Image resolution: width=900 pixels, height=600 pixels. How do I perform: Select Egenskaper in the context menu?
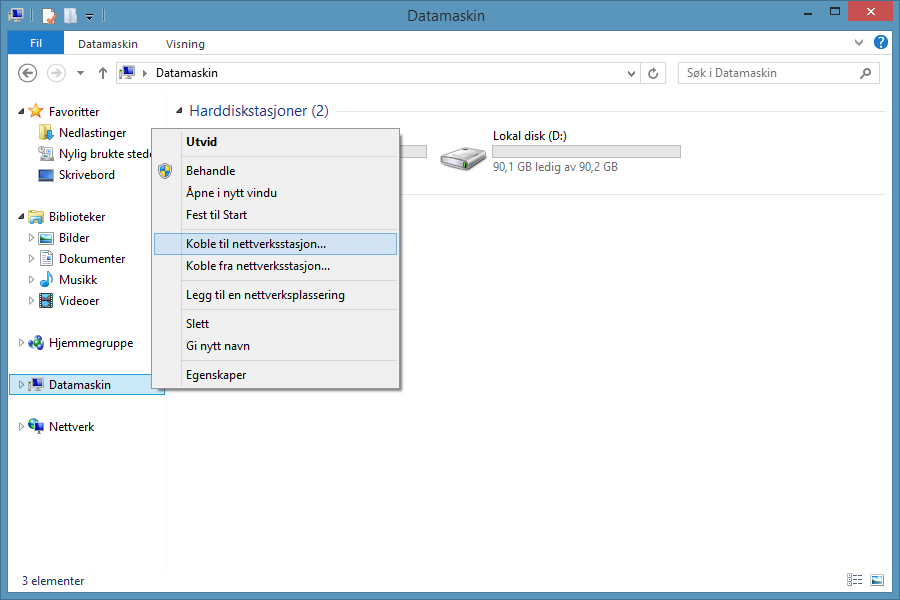coord(216,375)
